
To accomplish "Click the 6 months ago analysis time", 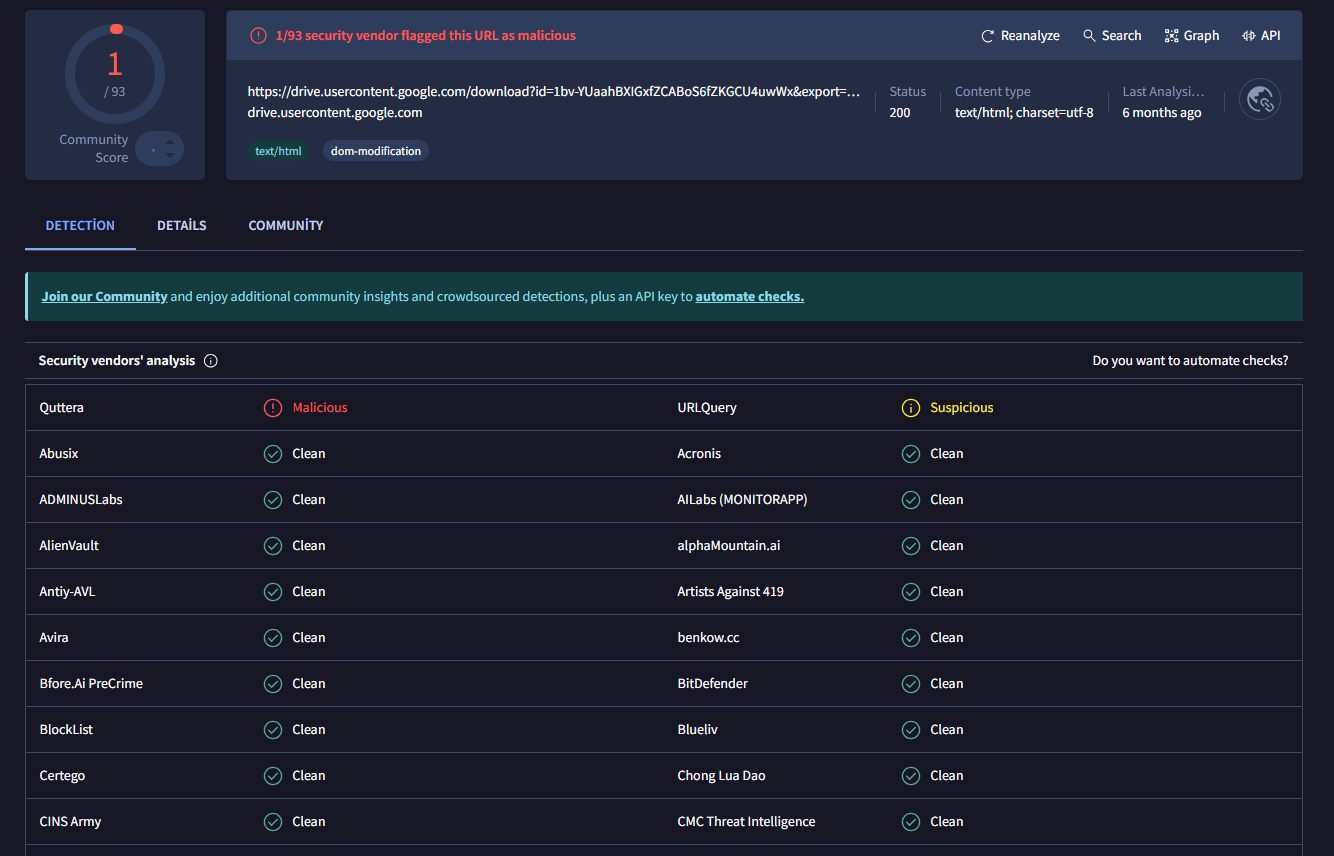I will (1162, 113).
